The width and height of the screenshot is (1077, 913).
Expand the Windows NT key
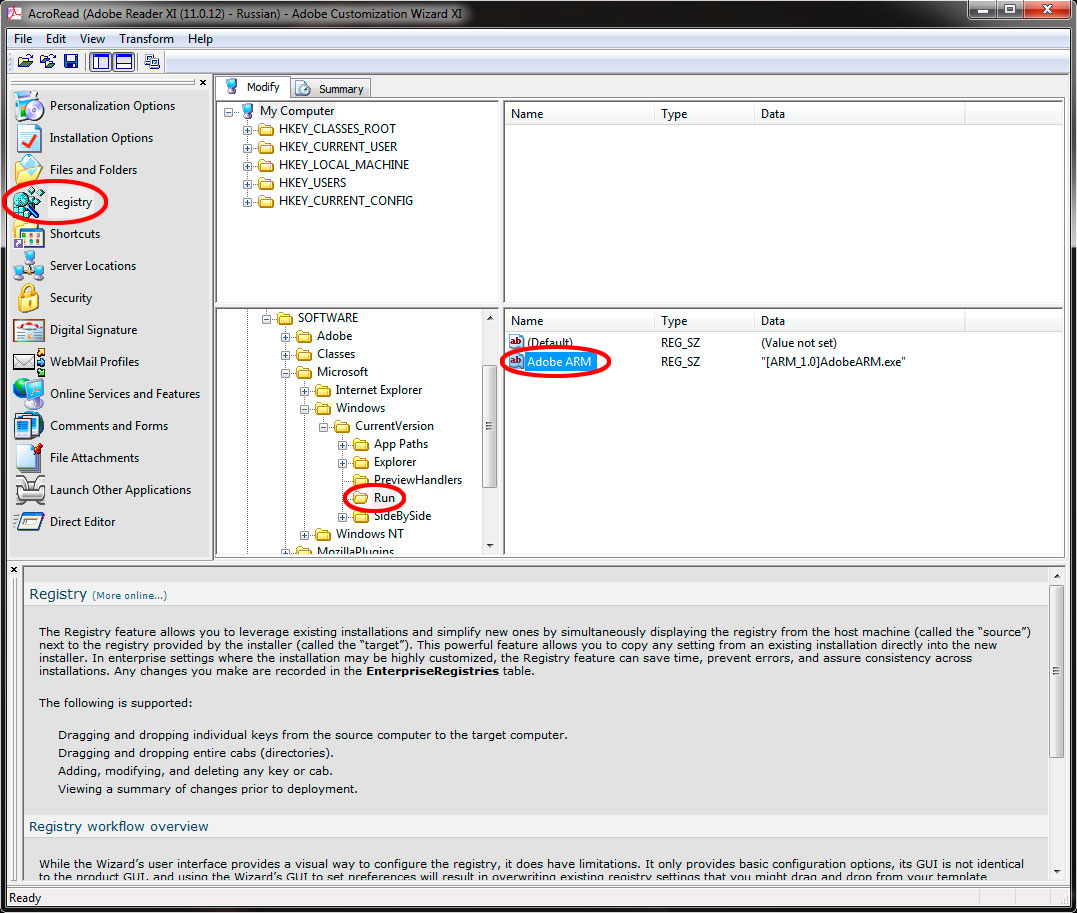click(x=304, y=535)
